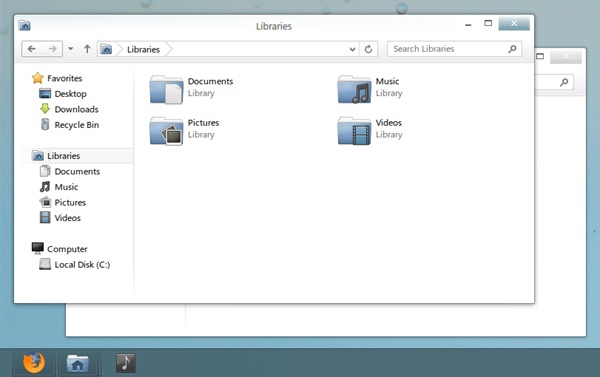
Task: Open the recent locations dropdown arrow
Action: coord(71,49)
